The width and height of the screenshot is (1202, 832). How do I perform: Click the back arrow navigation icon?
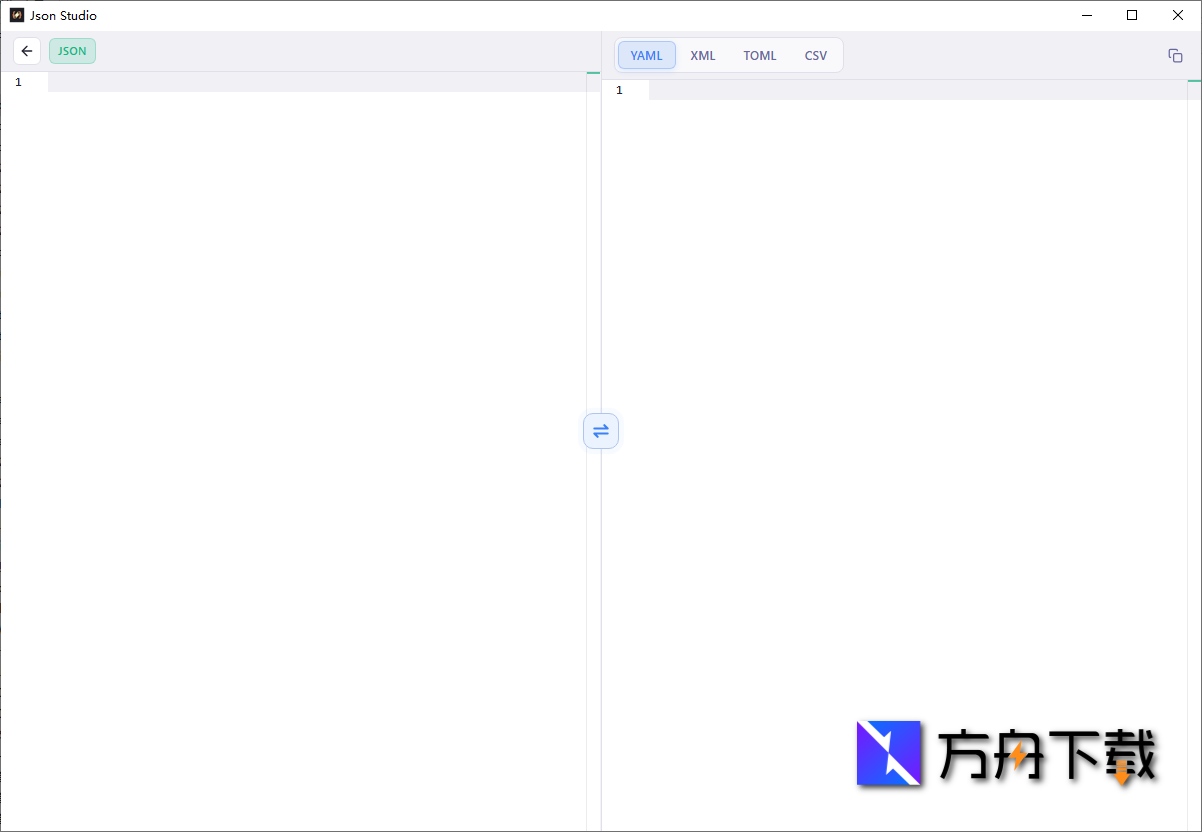tap(26, 50)
